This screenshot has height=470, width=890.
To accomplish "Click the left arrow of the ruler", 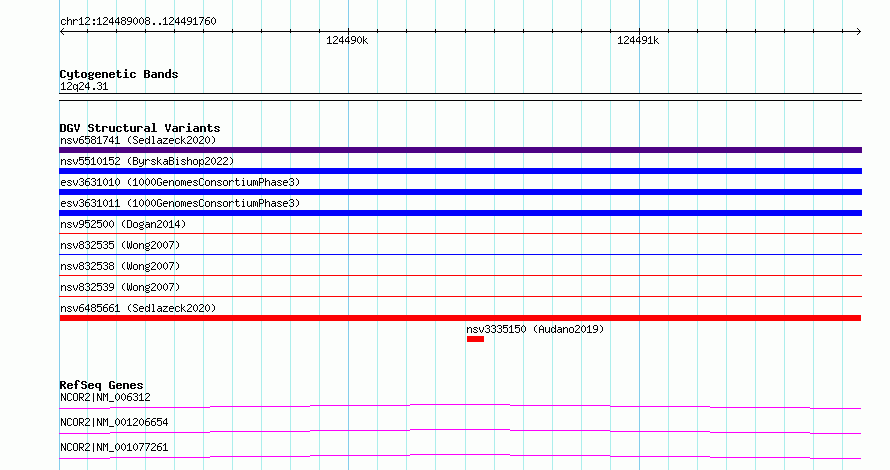I will coord(62,32).
